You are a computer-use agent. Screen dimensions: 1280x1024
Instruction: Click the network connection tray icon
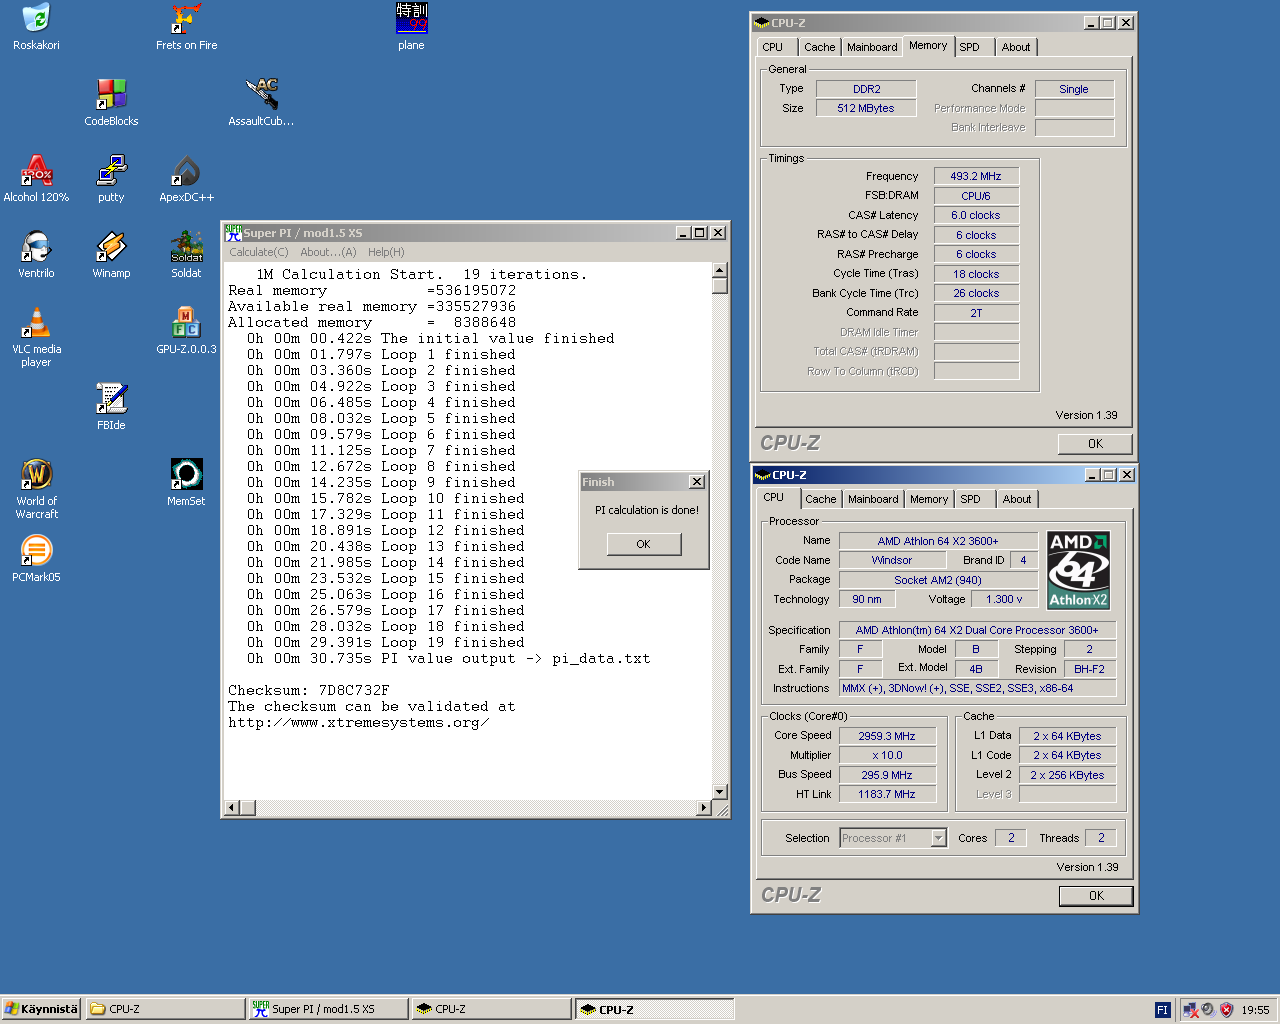[1191, 1010]
